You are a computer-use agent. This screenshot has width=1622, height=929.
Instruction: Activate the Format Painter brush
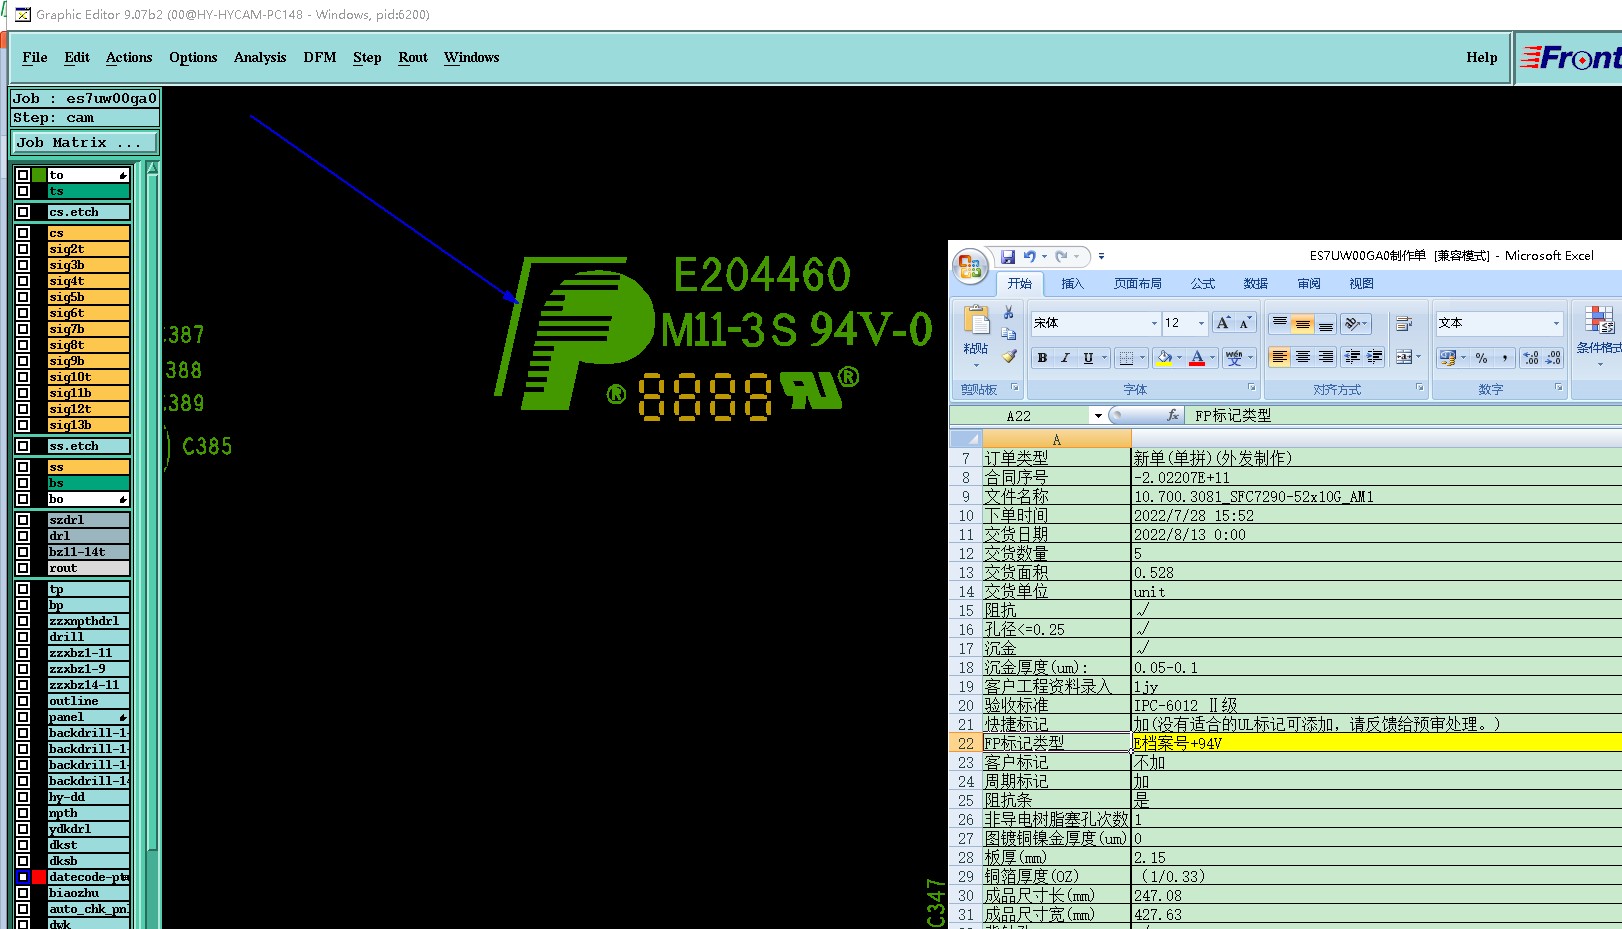pos(1009,356)
